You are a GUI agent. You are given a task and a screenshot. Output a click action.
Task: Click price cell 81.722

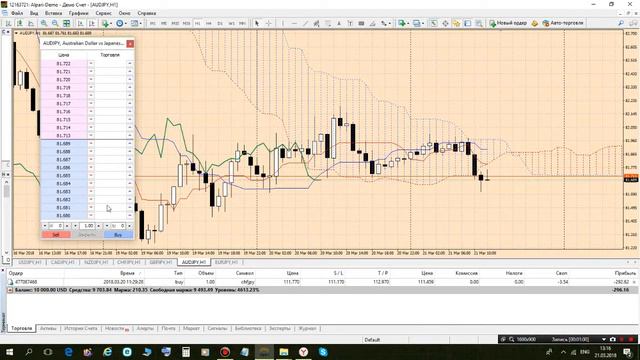pyautogui.click(x=64, y=64)
